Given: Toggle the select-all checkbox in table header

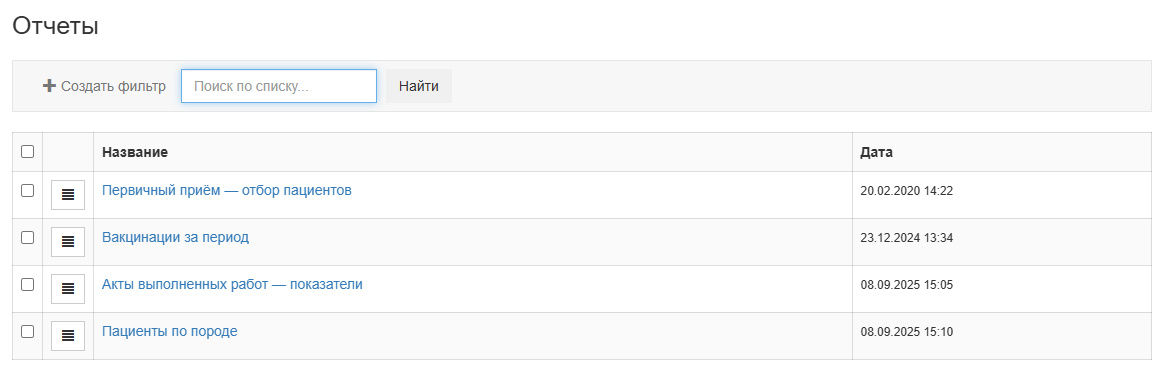Looking at the screenshot, I should click(x=27, y=151).
